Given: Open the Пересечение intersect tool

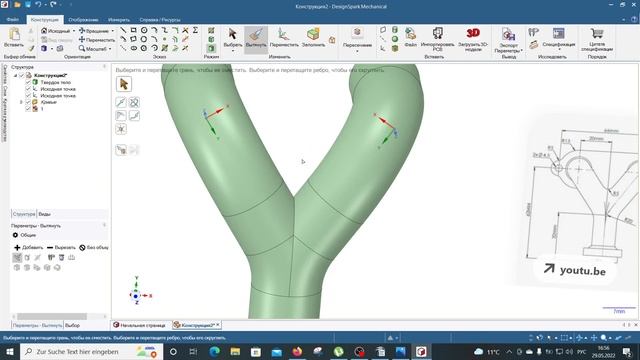Looking at the screenshot, I should pyautogui.click(x=357, y=38).
